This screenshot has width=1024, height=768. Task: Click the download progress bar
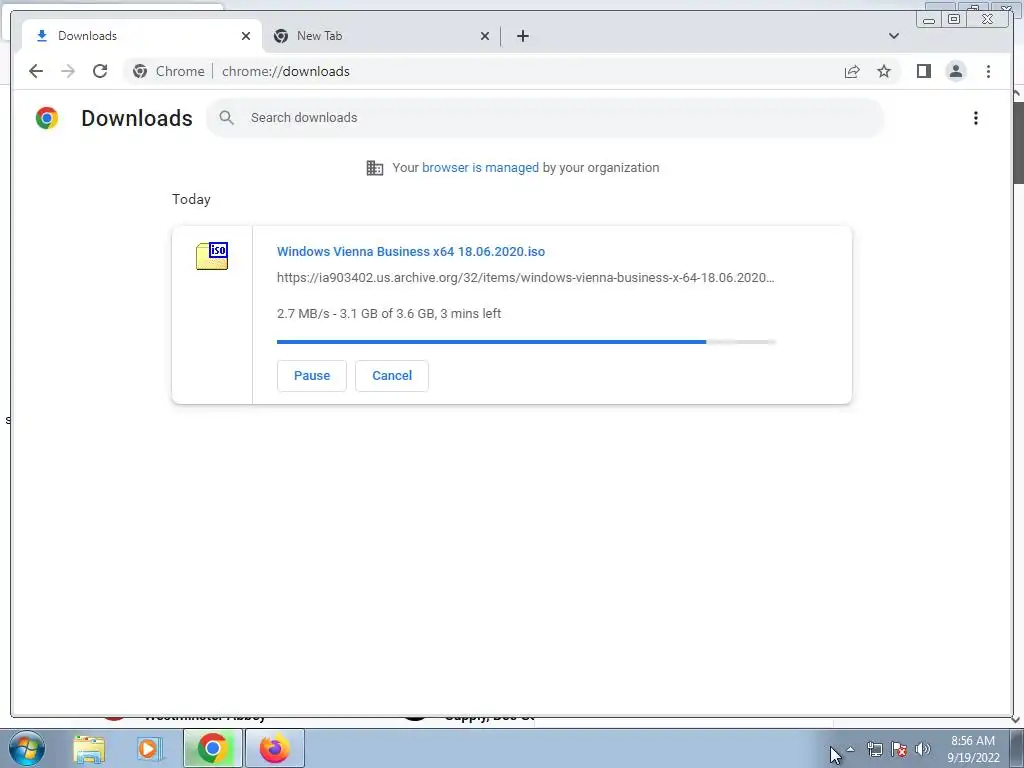[526, 342]
